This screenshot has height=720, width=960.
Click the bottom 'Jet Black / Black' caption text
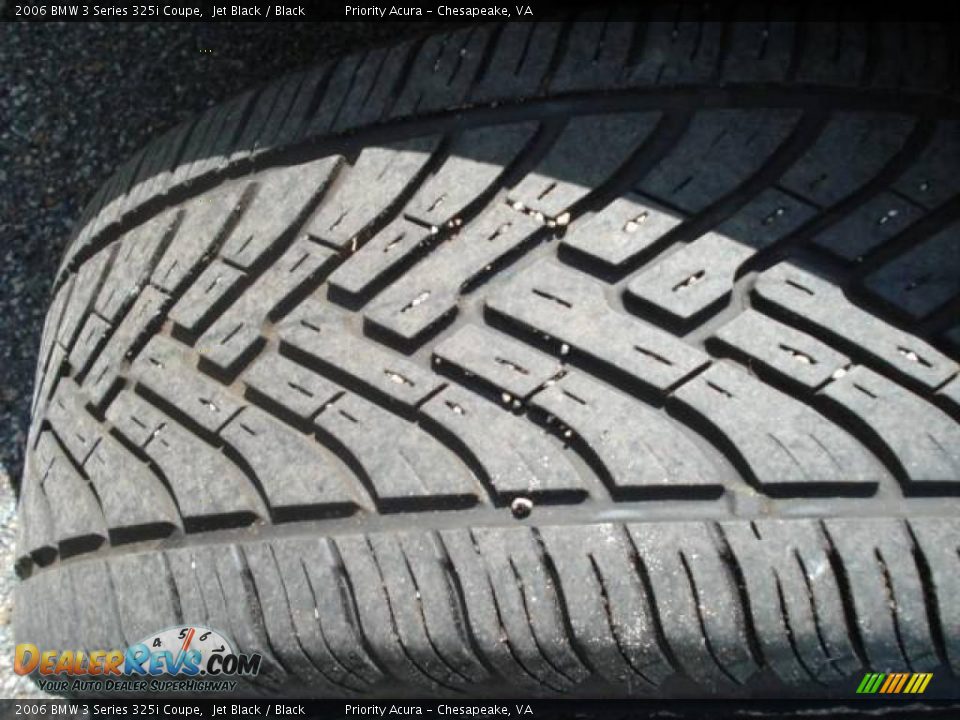258,710
